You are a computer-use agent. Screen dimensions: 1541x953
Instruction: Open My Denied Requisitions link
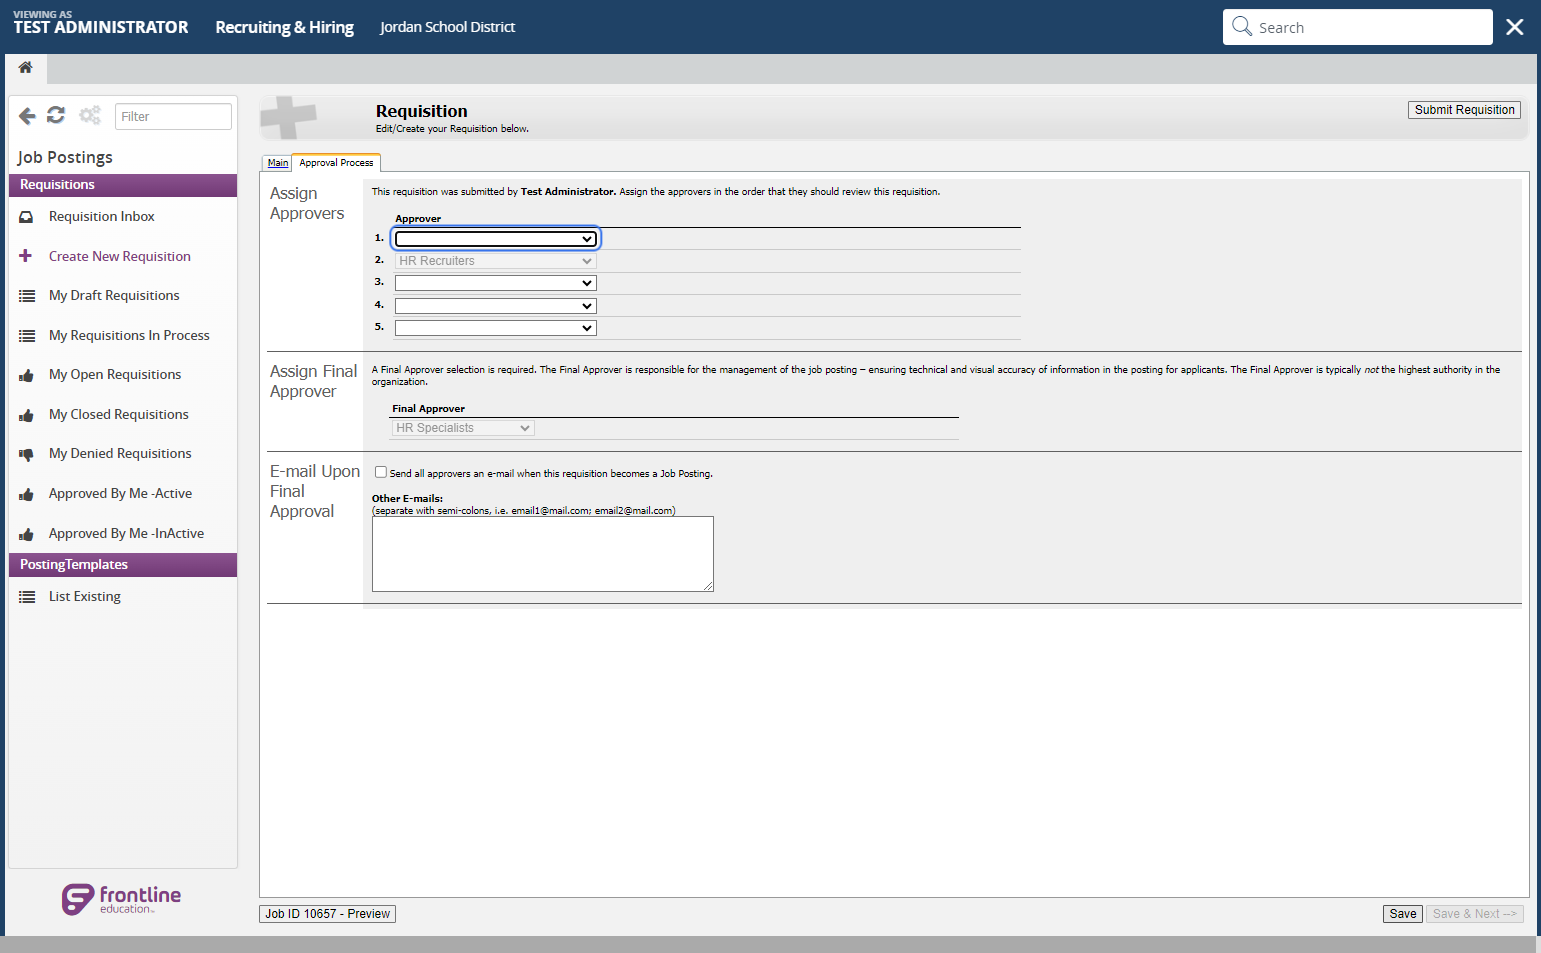click(120, 454)
